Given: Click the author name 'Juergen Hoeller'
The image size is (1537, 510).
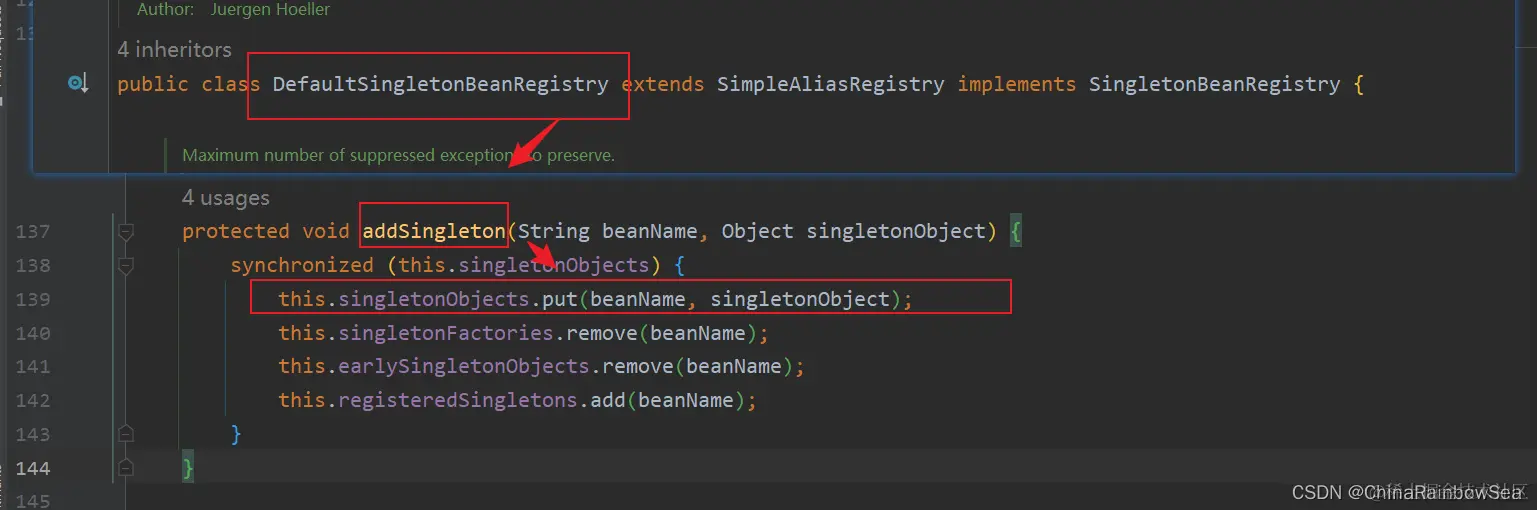Looking at the screenshot, I should coord(270,9).
